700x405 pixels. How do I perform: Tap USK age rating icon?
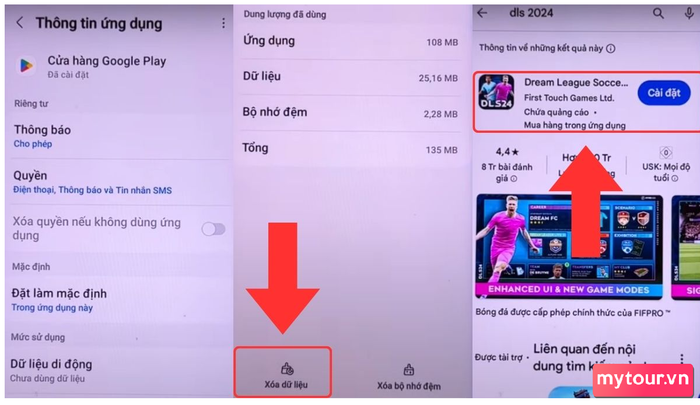666,153
